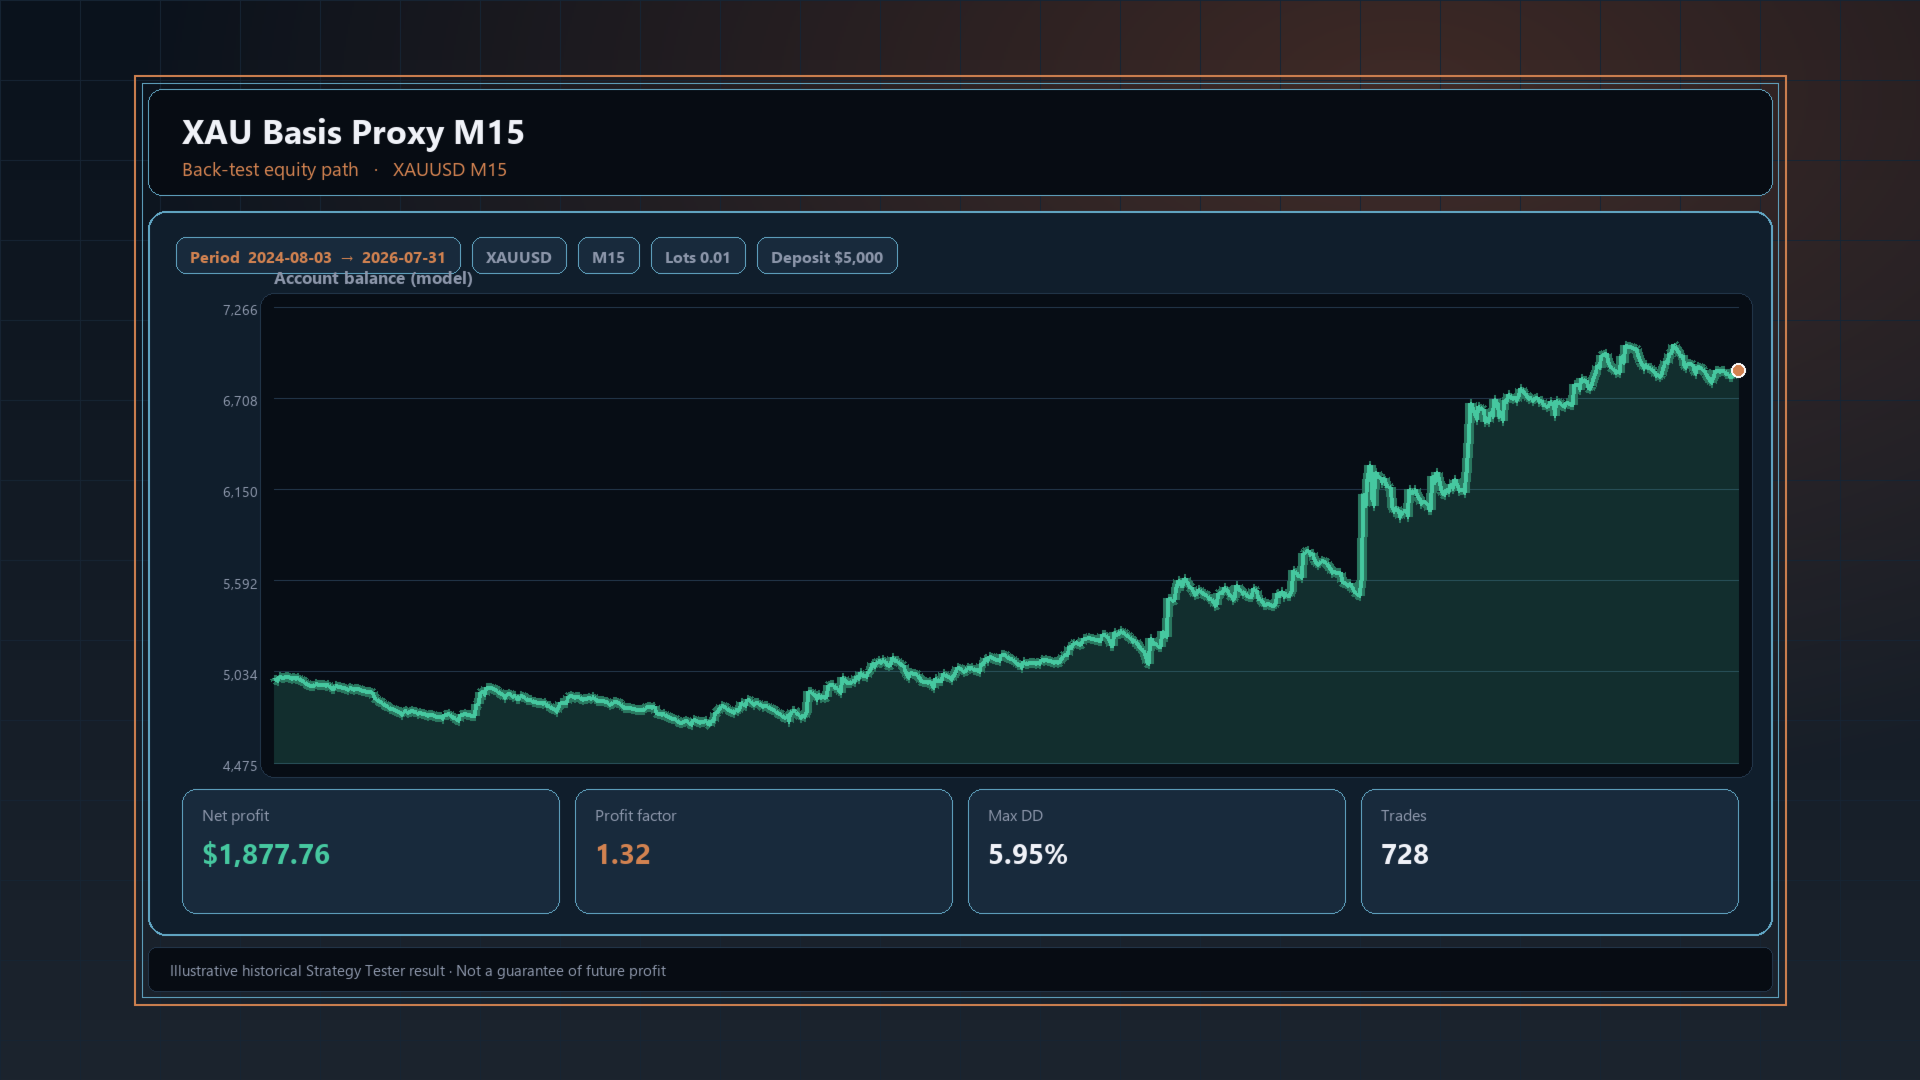Click the $1,877.76 net profit value
1920x1080 pixels.
[x=266, y=854]
